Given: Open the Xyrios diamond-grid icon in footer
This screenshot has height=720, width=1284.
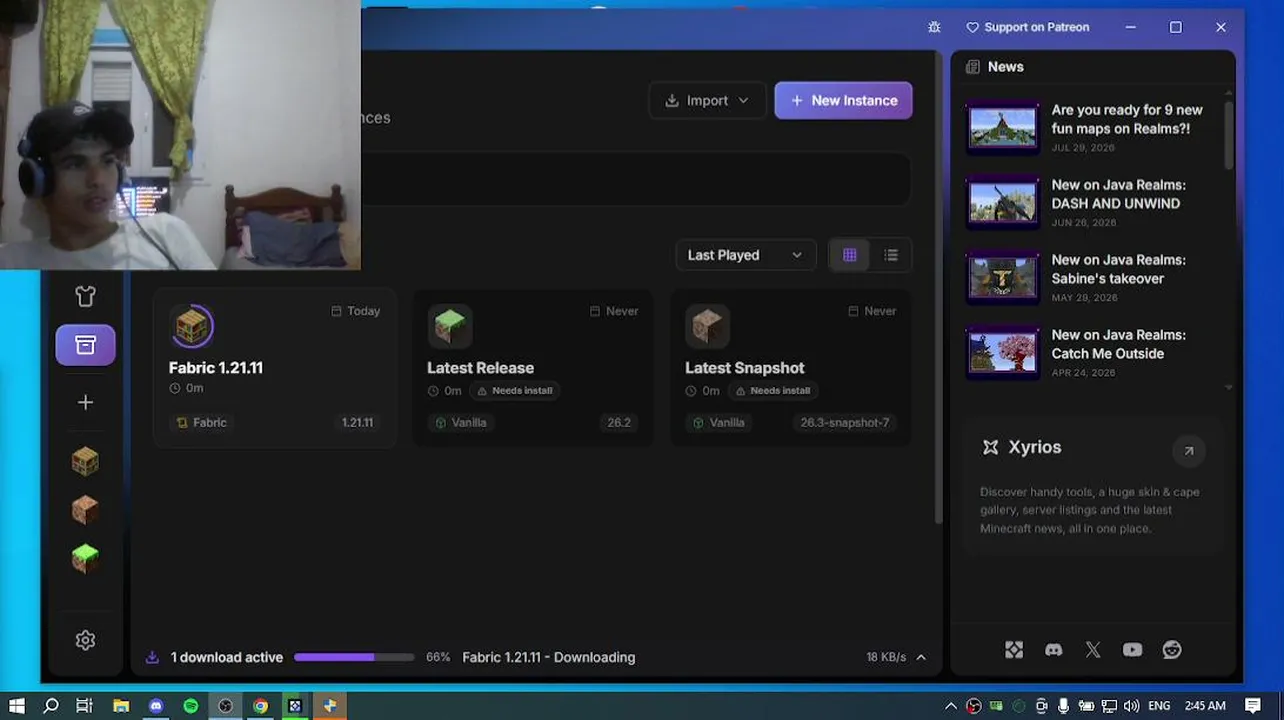Looking at the screenshot, I should pyautogui.click(x=1014, y=650).
